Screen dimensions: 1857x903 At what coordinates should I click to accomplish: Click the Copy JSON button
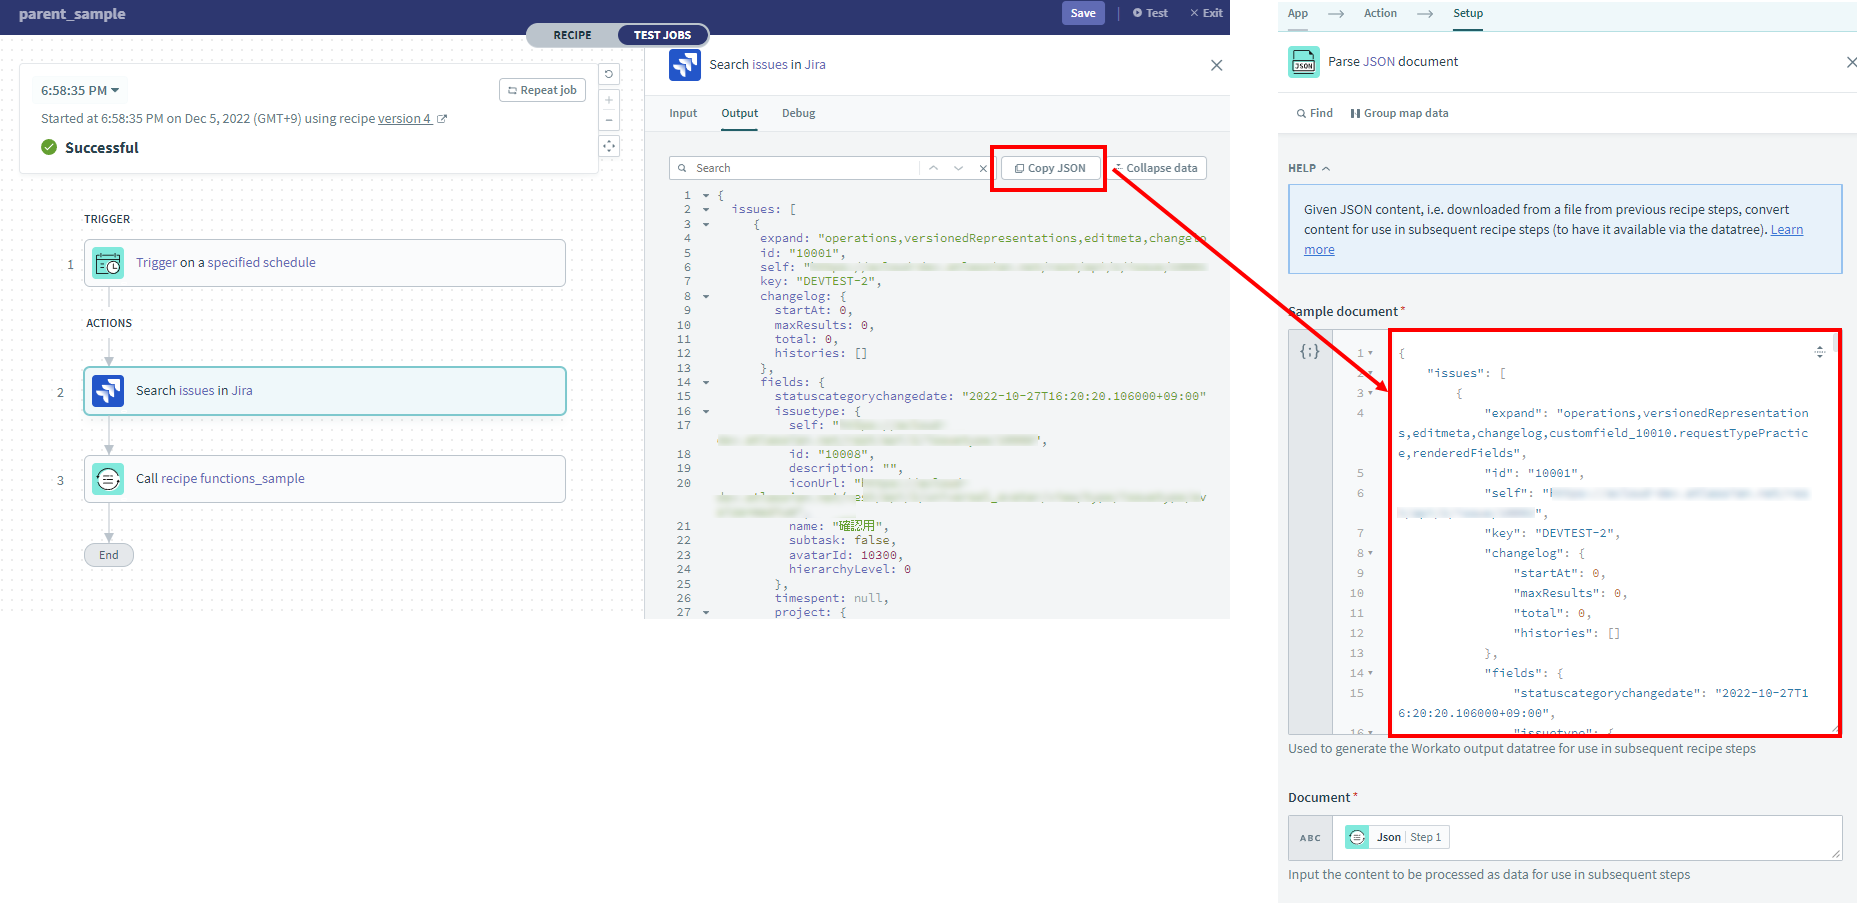click(x=1050, y=168)
